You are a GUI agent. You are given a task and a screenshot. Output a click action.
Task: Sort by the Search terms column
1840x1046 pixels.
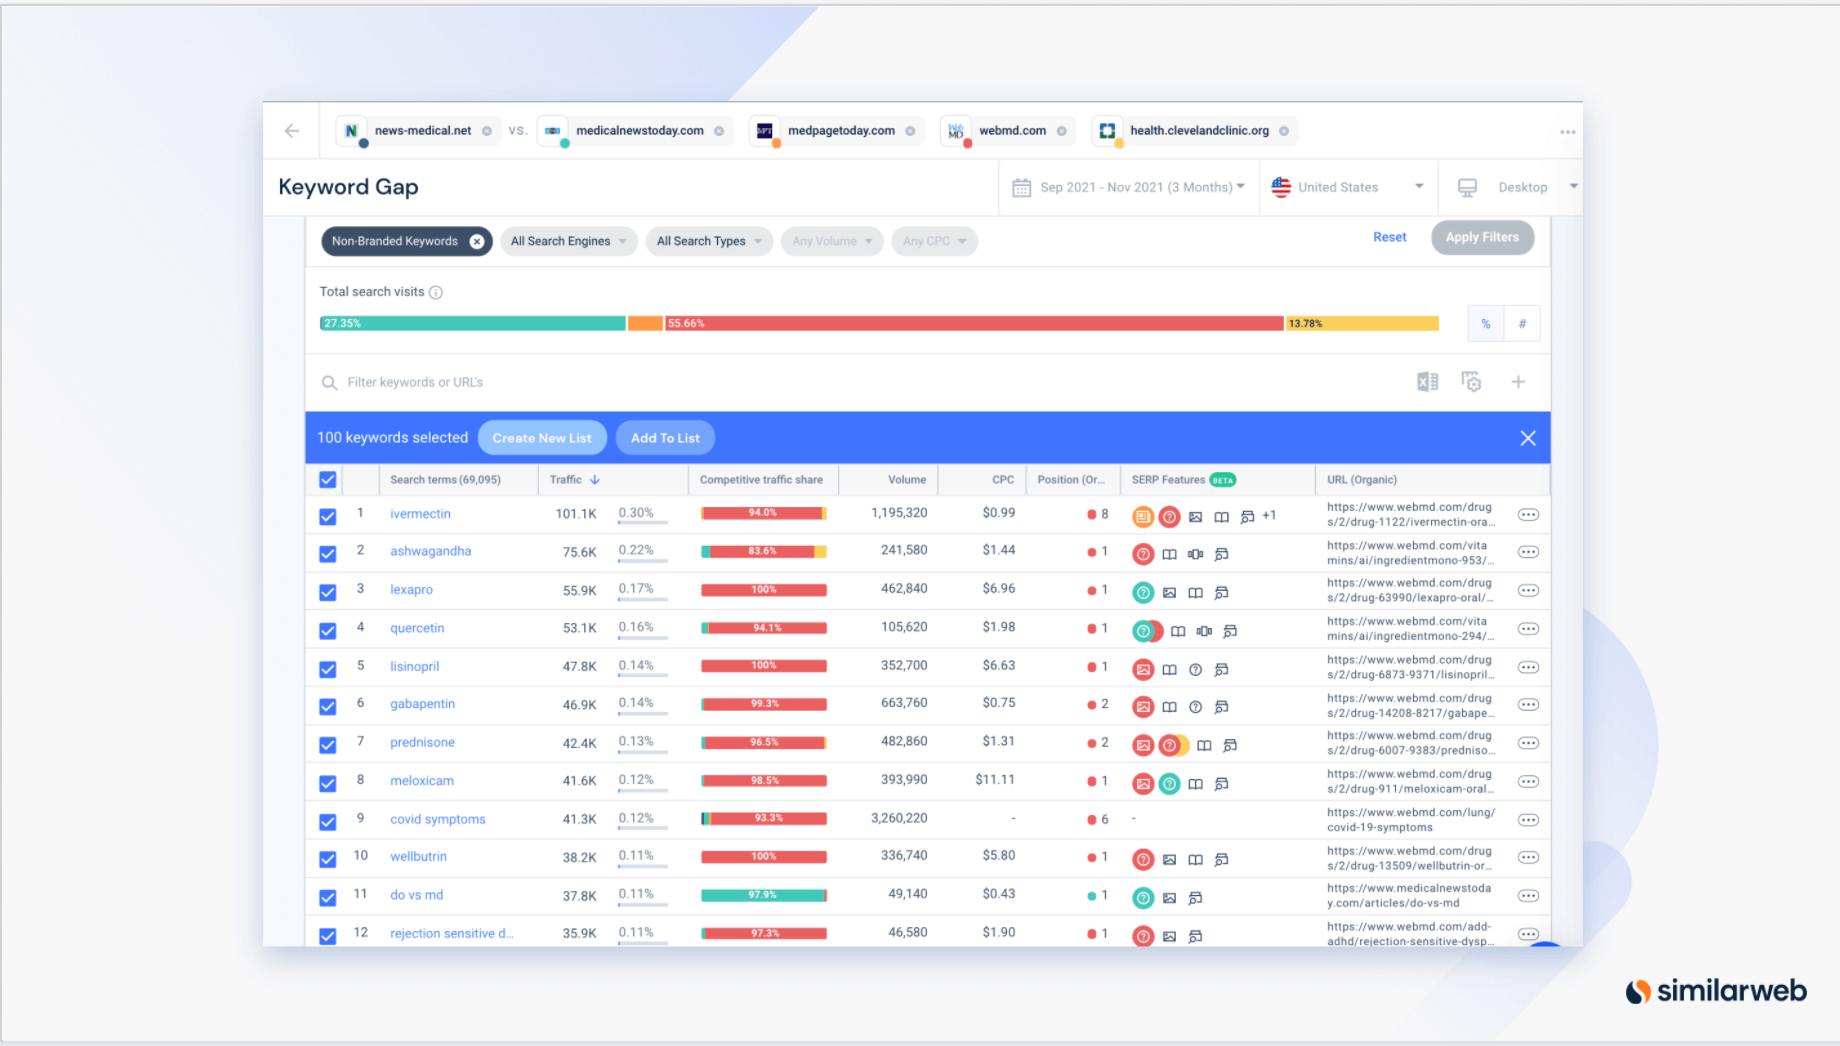coord(445,480)
